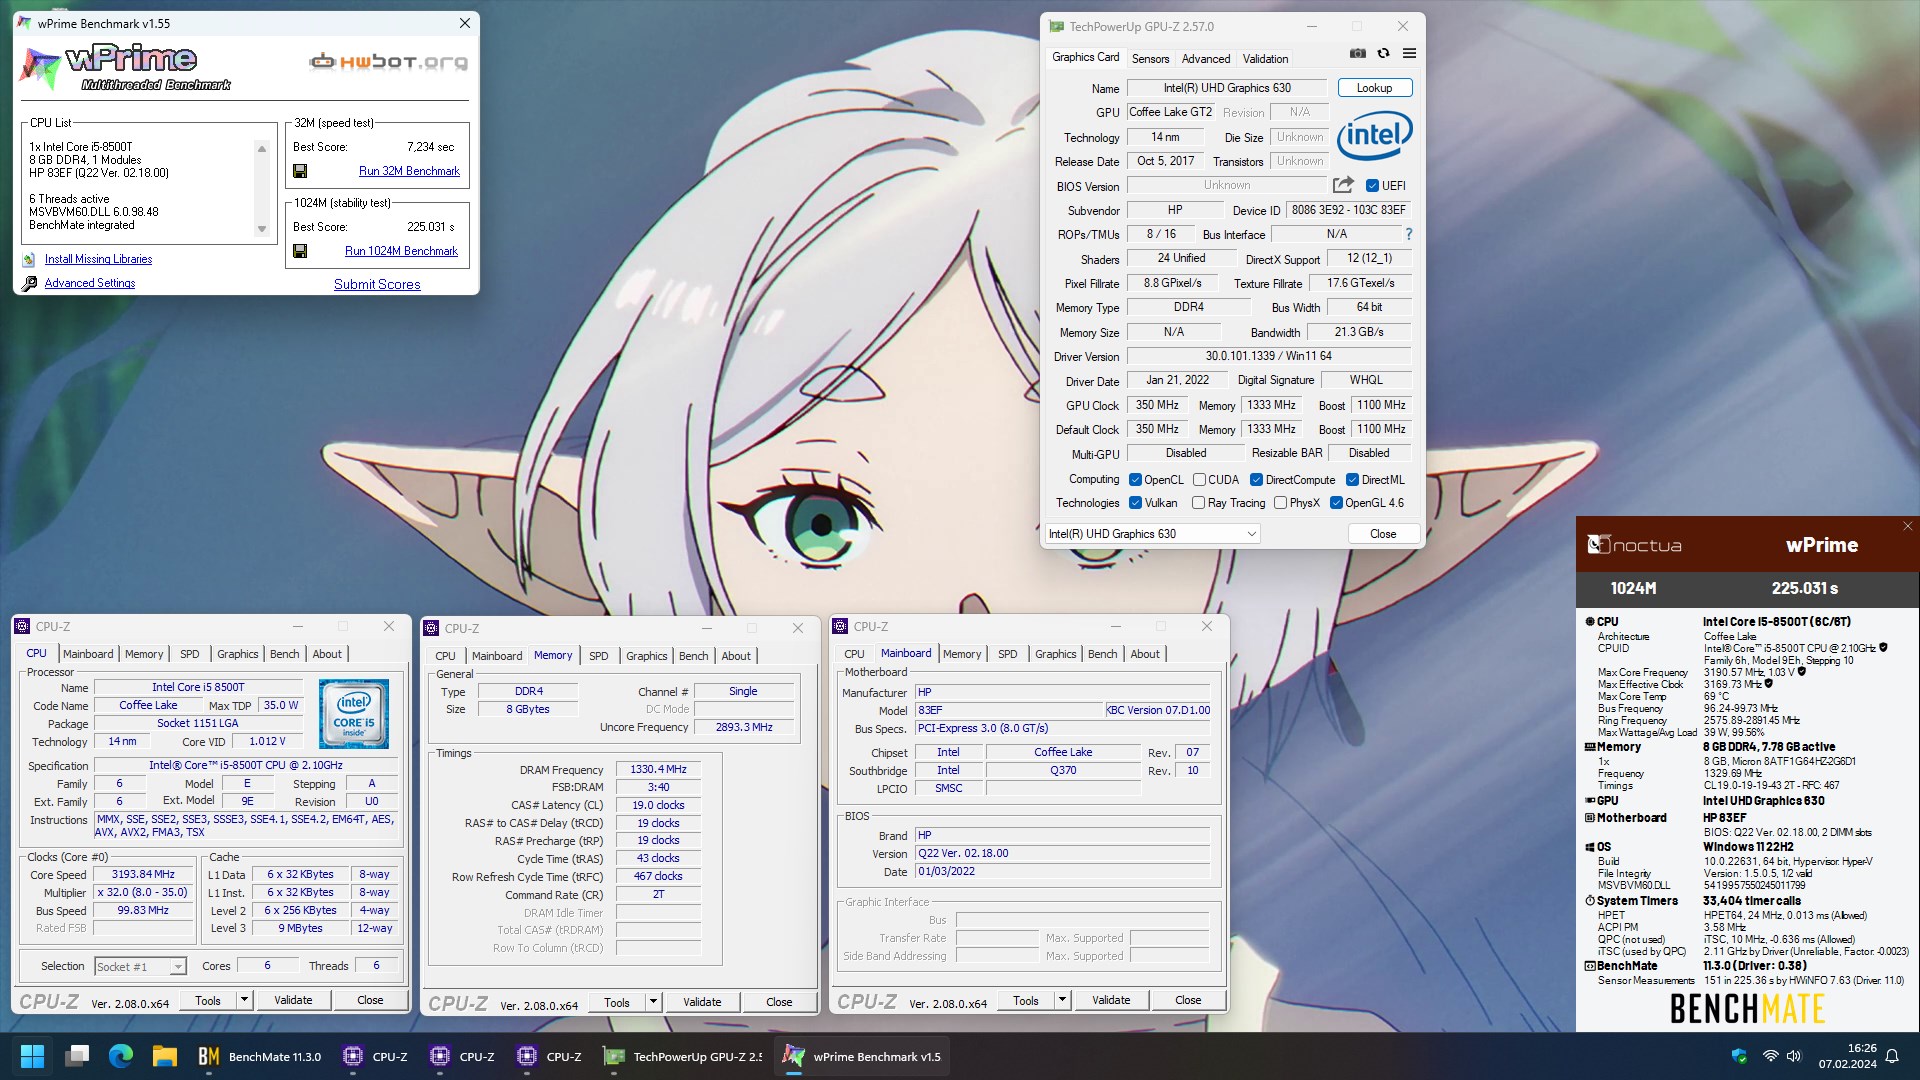This screenshot has height=1080, width=1920.
Task: Open the Windows Start menu
Action: click(32, 1056)
